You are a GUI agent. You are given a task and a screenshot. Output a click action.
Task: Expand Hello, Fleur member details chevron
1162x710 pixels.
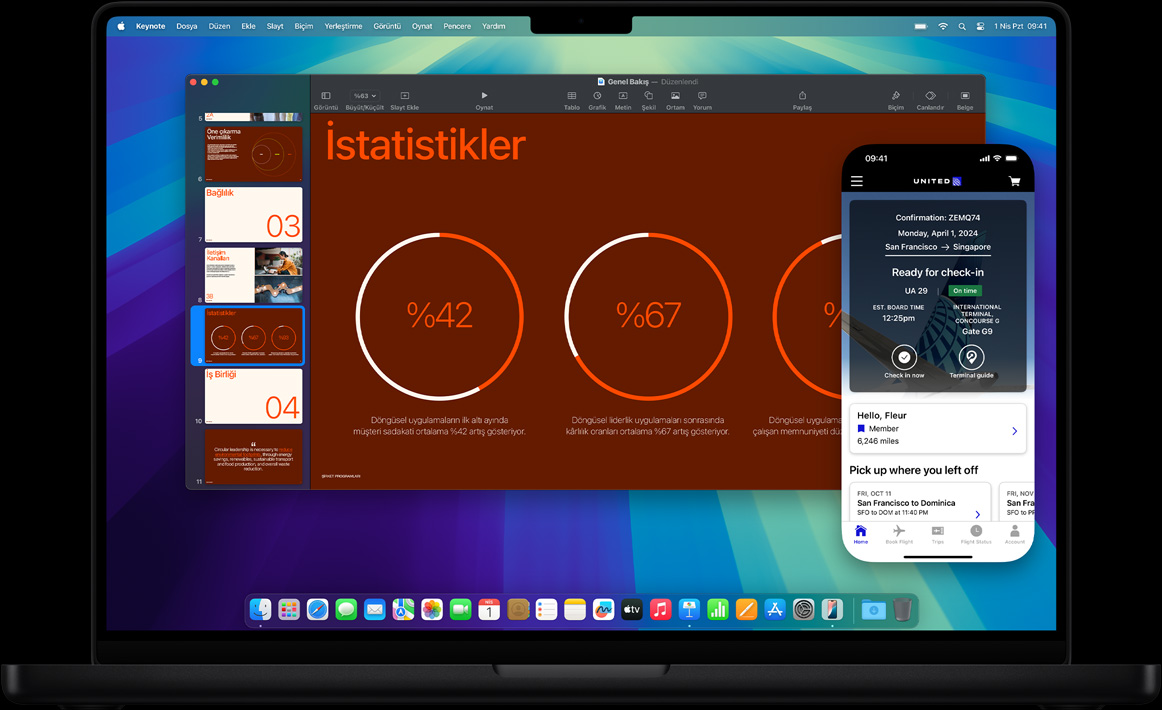(x=1015, y=431)
